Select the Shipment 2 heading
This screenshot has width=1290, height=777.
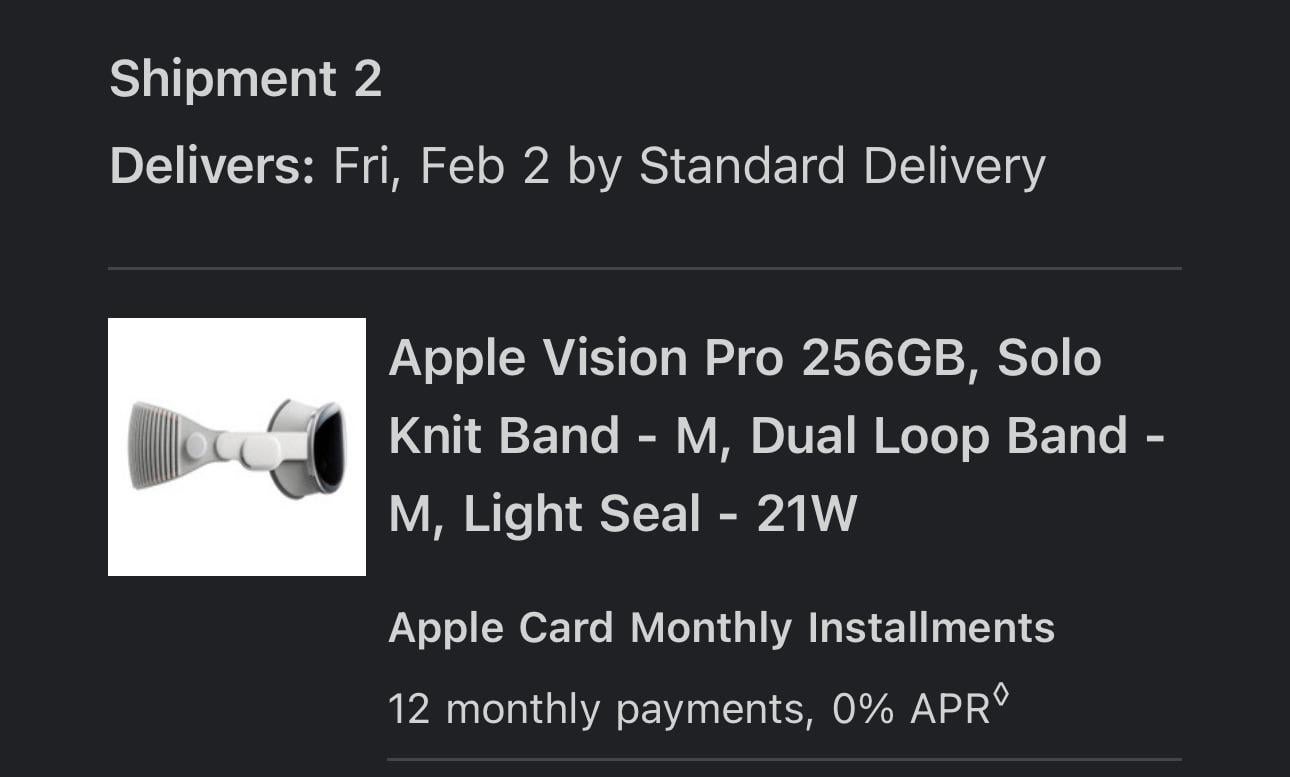[245, 79]
